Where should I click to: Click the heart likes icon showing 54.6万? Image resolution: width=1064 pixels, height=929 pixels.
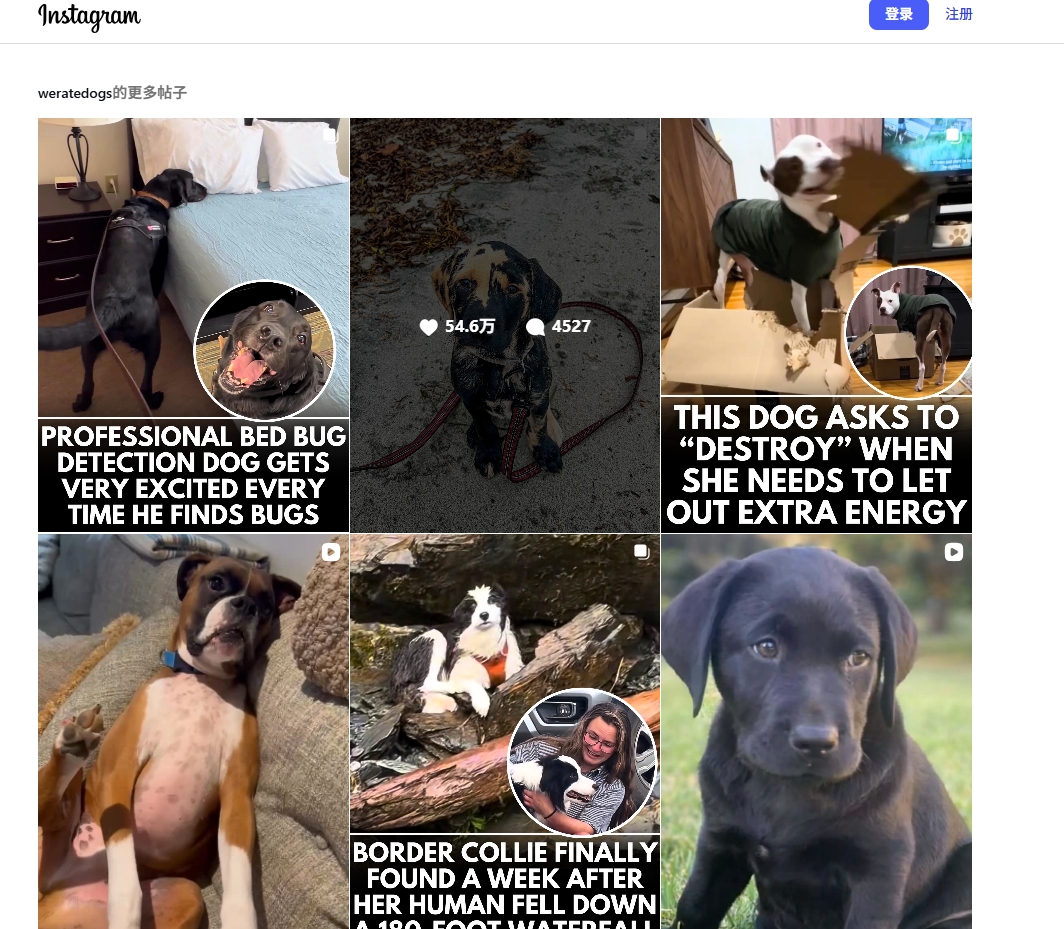pos(428,327)
